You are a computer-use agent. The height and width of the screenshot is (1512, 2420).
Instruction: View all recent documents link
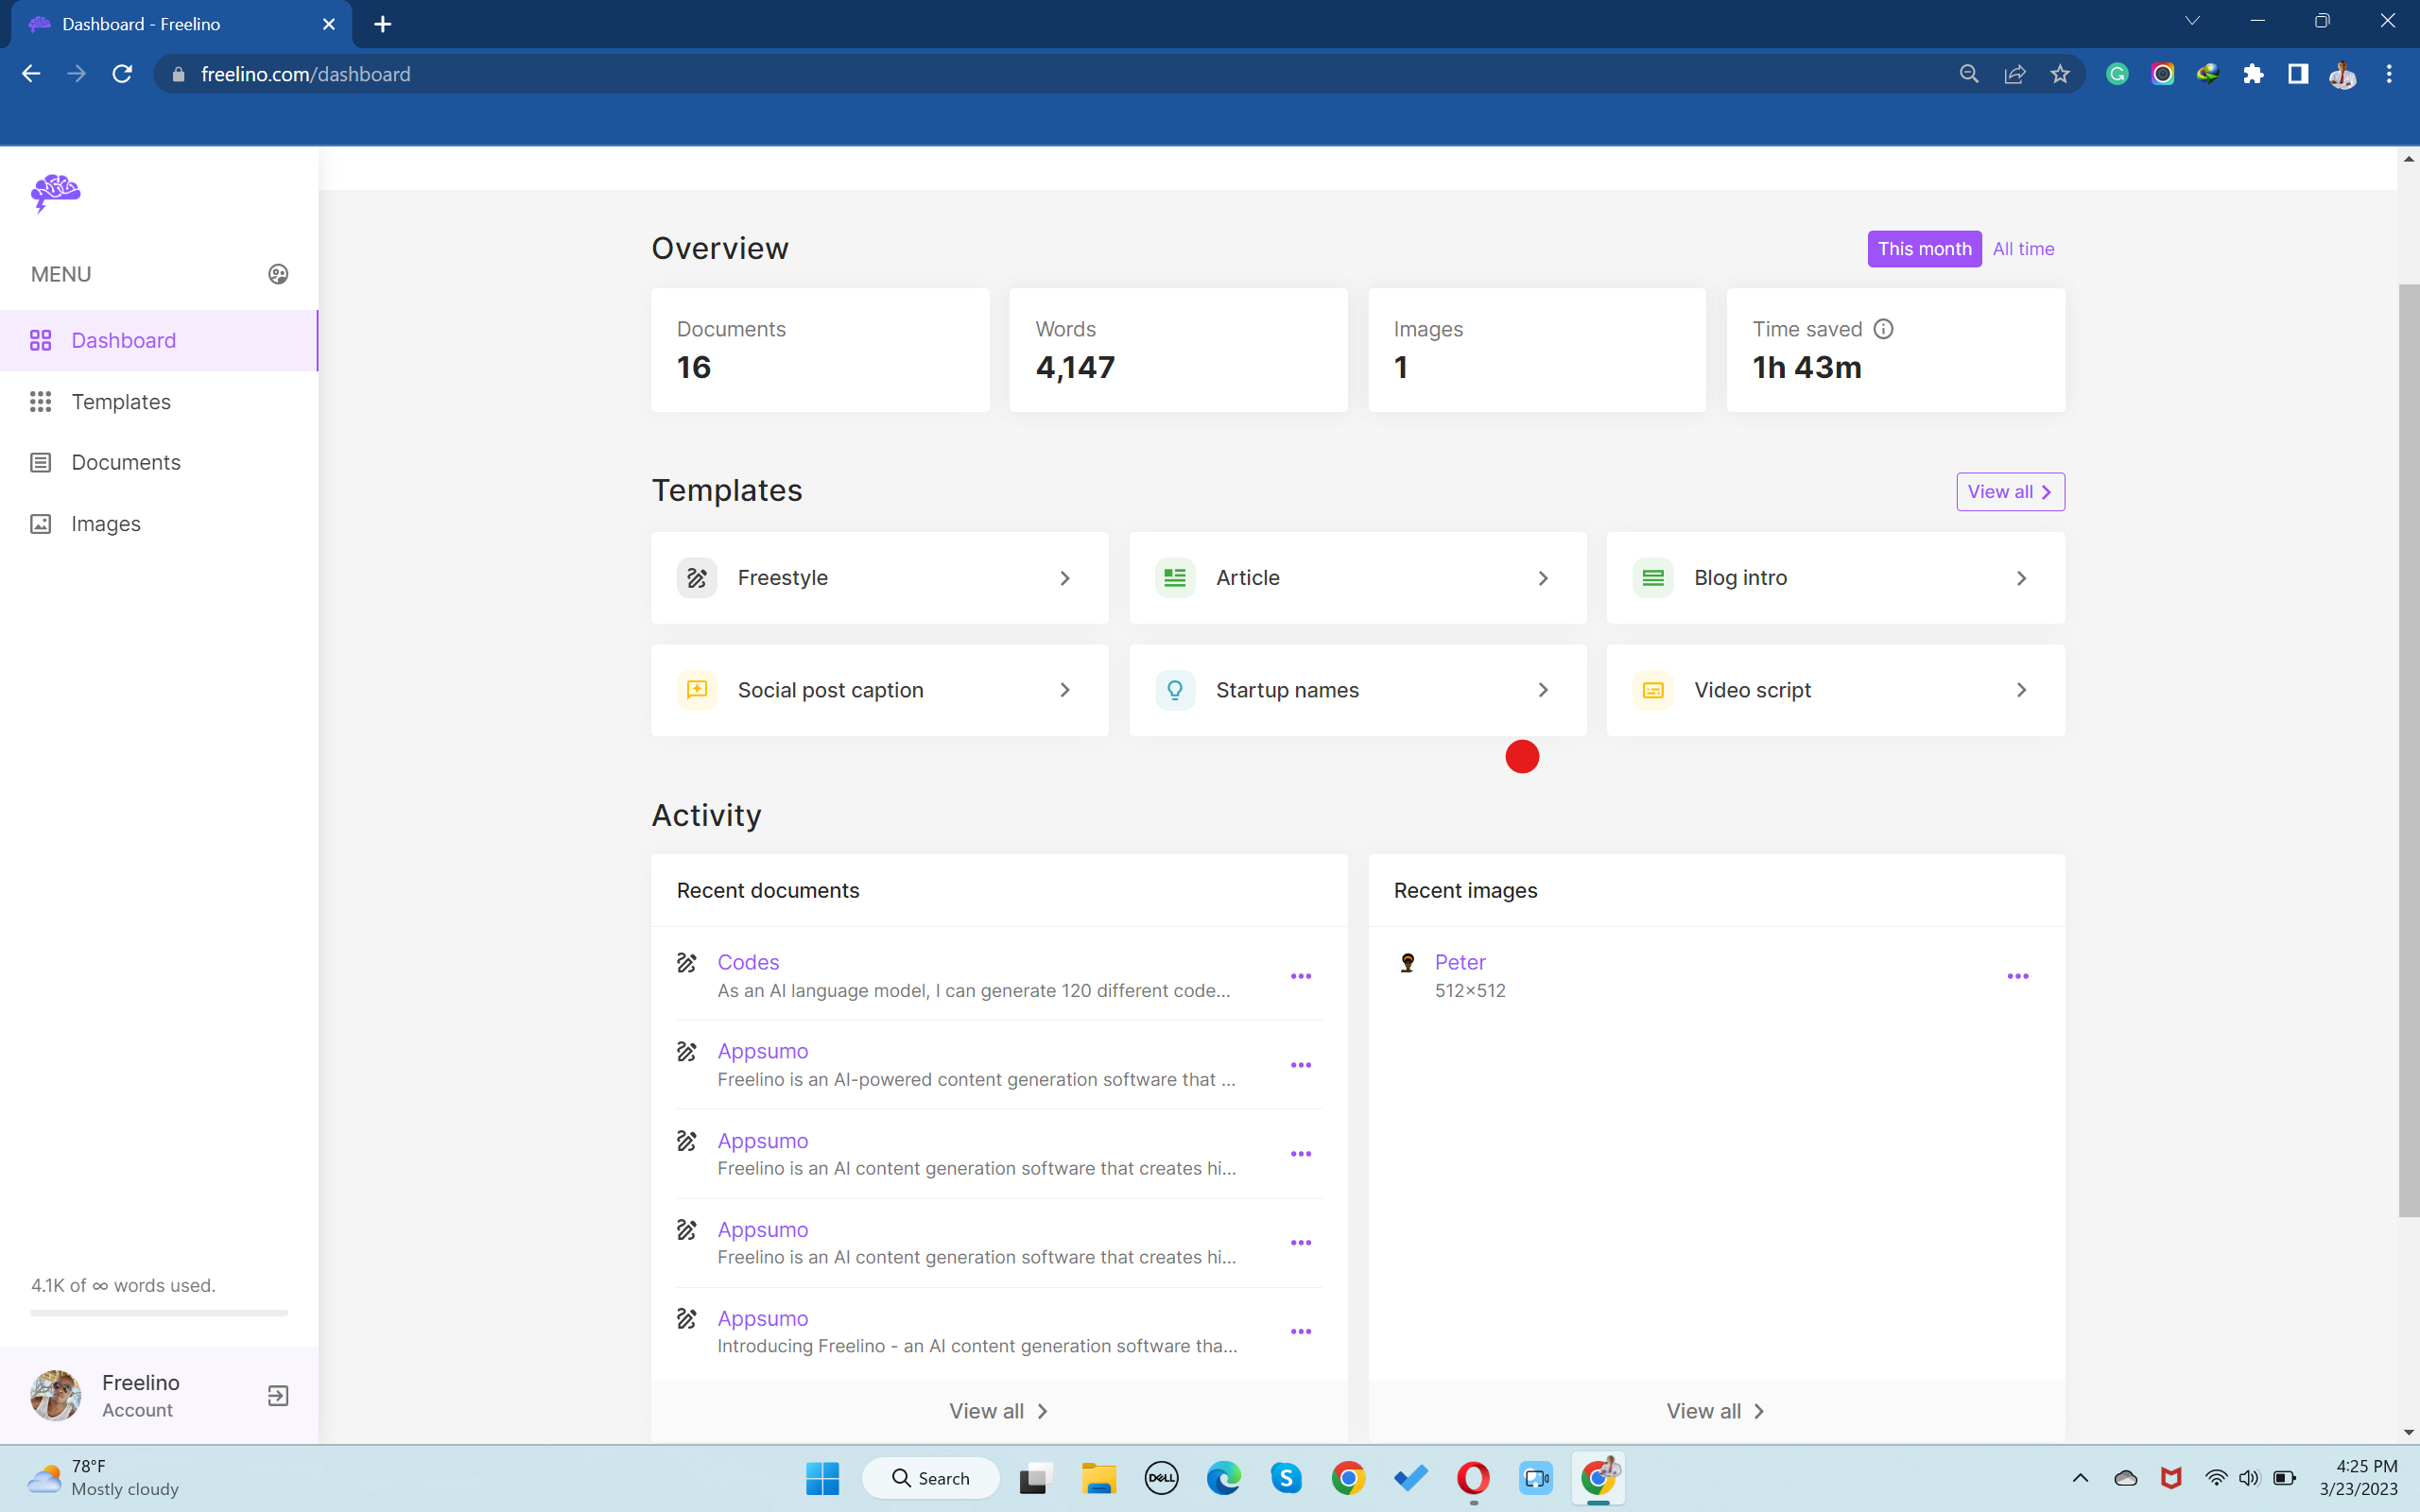point(998,1411)
